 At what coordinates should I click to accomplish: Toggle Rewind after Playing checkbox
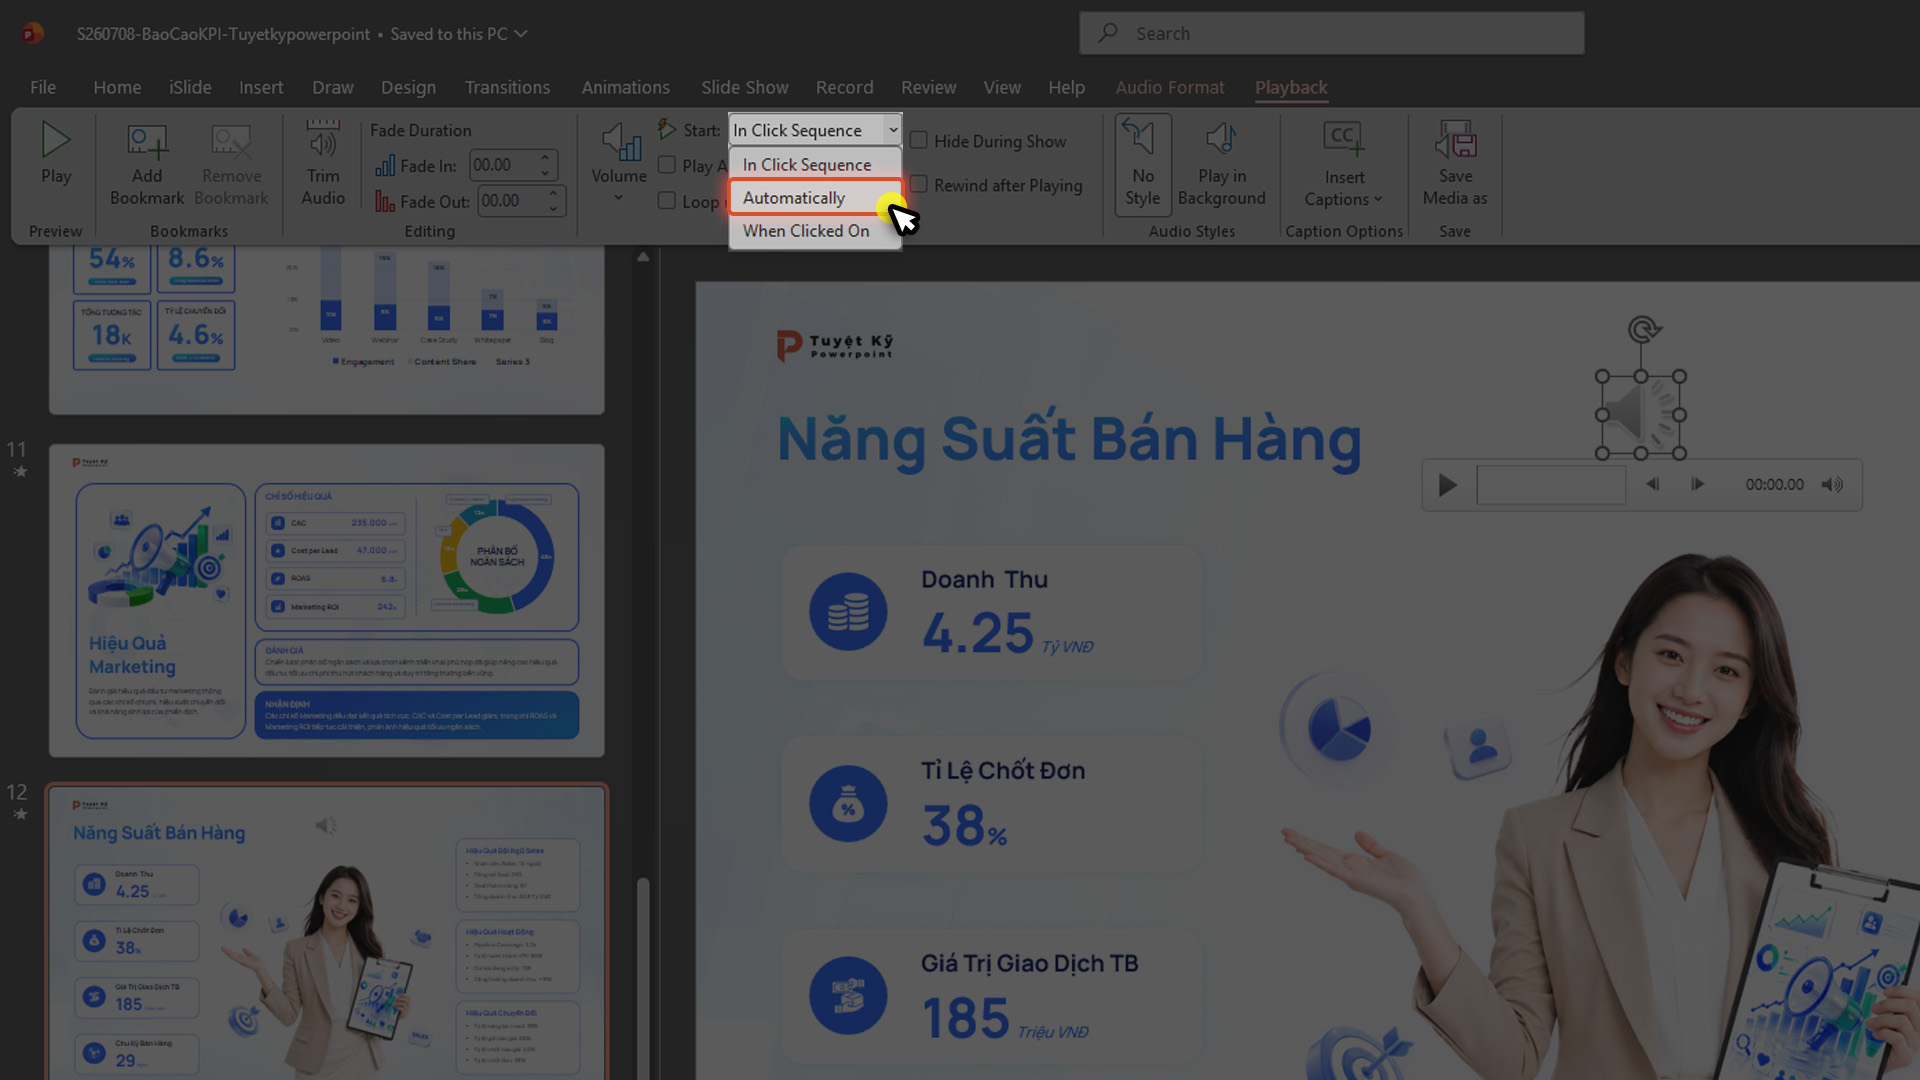[x=919, y=184]
